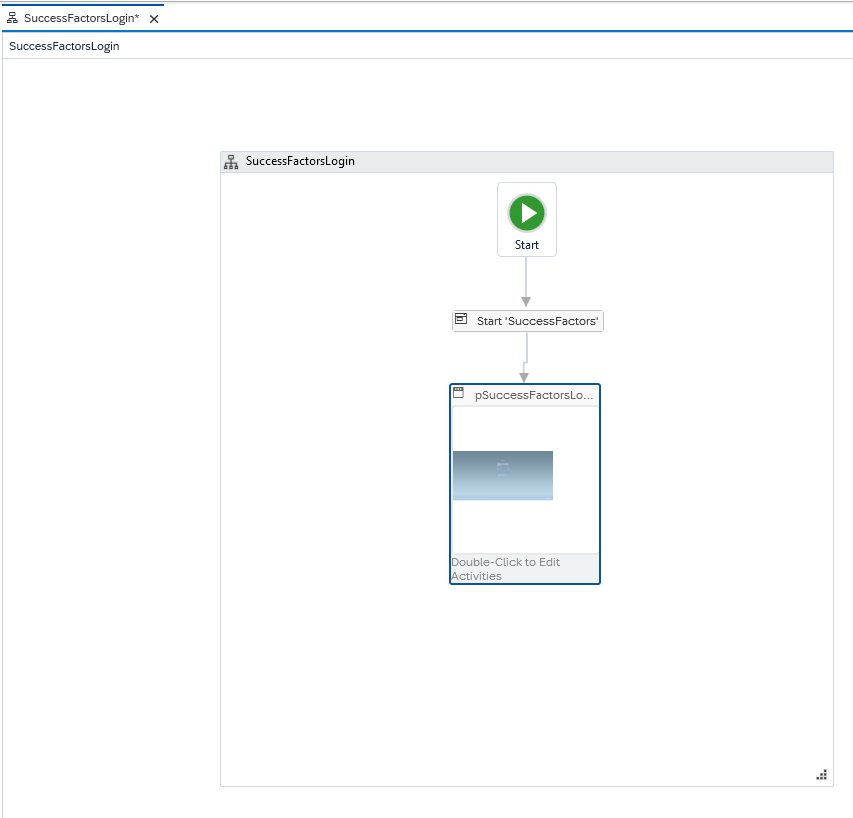Click the resize grip of the workflow container
The width and height of the screenshot is (853, 818).
(822, 775)
